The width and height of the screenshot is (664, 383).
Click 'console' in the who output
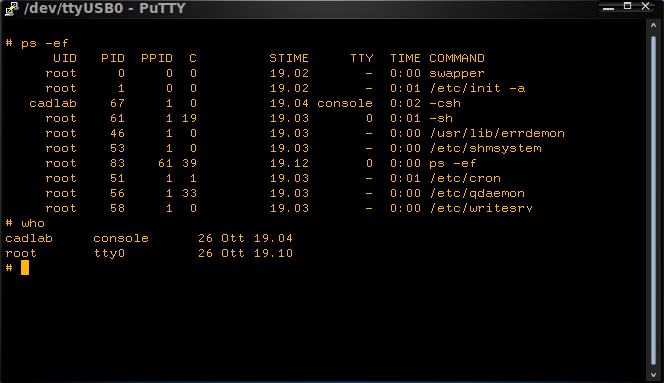(x=121, y=238)
